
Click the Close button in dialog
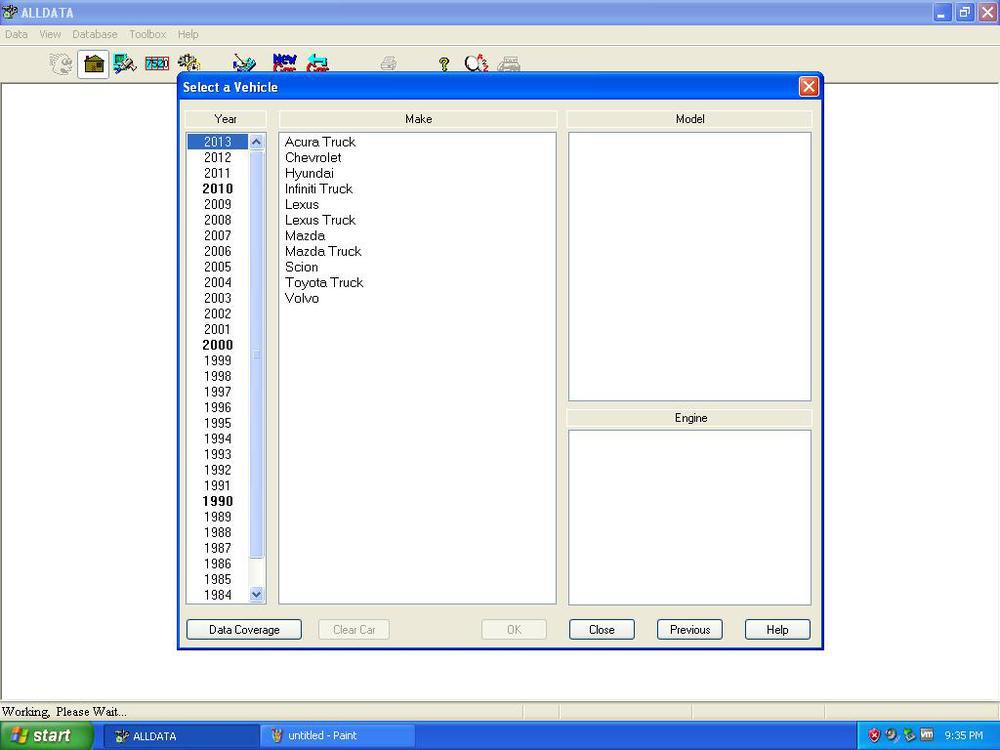(602, 629)
